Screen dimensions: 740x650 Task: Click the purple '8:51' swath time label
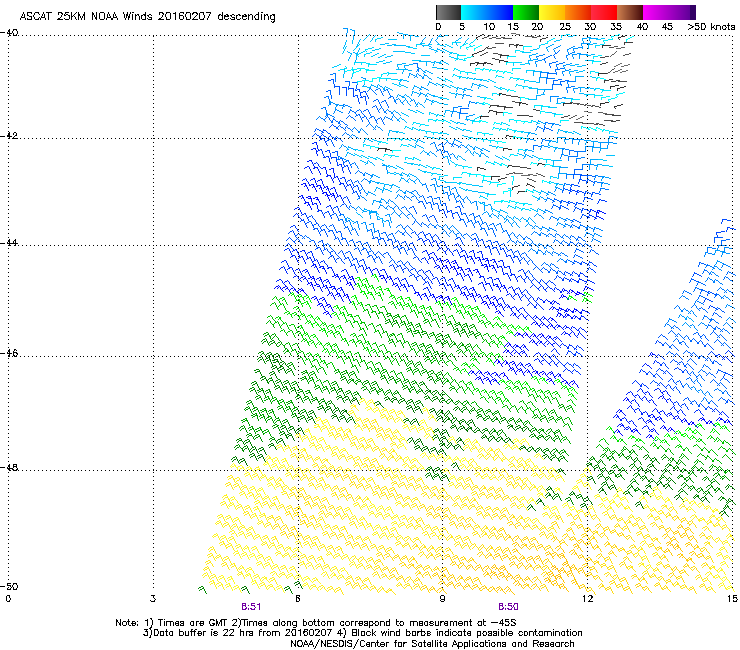251,607
